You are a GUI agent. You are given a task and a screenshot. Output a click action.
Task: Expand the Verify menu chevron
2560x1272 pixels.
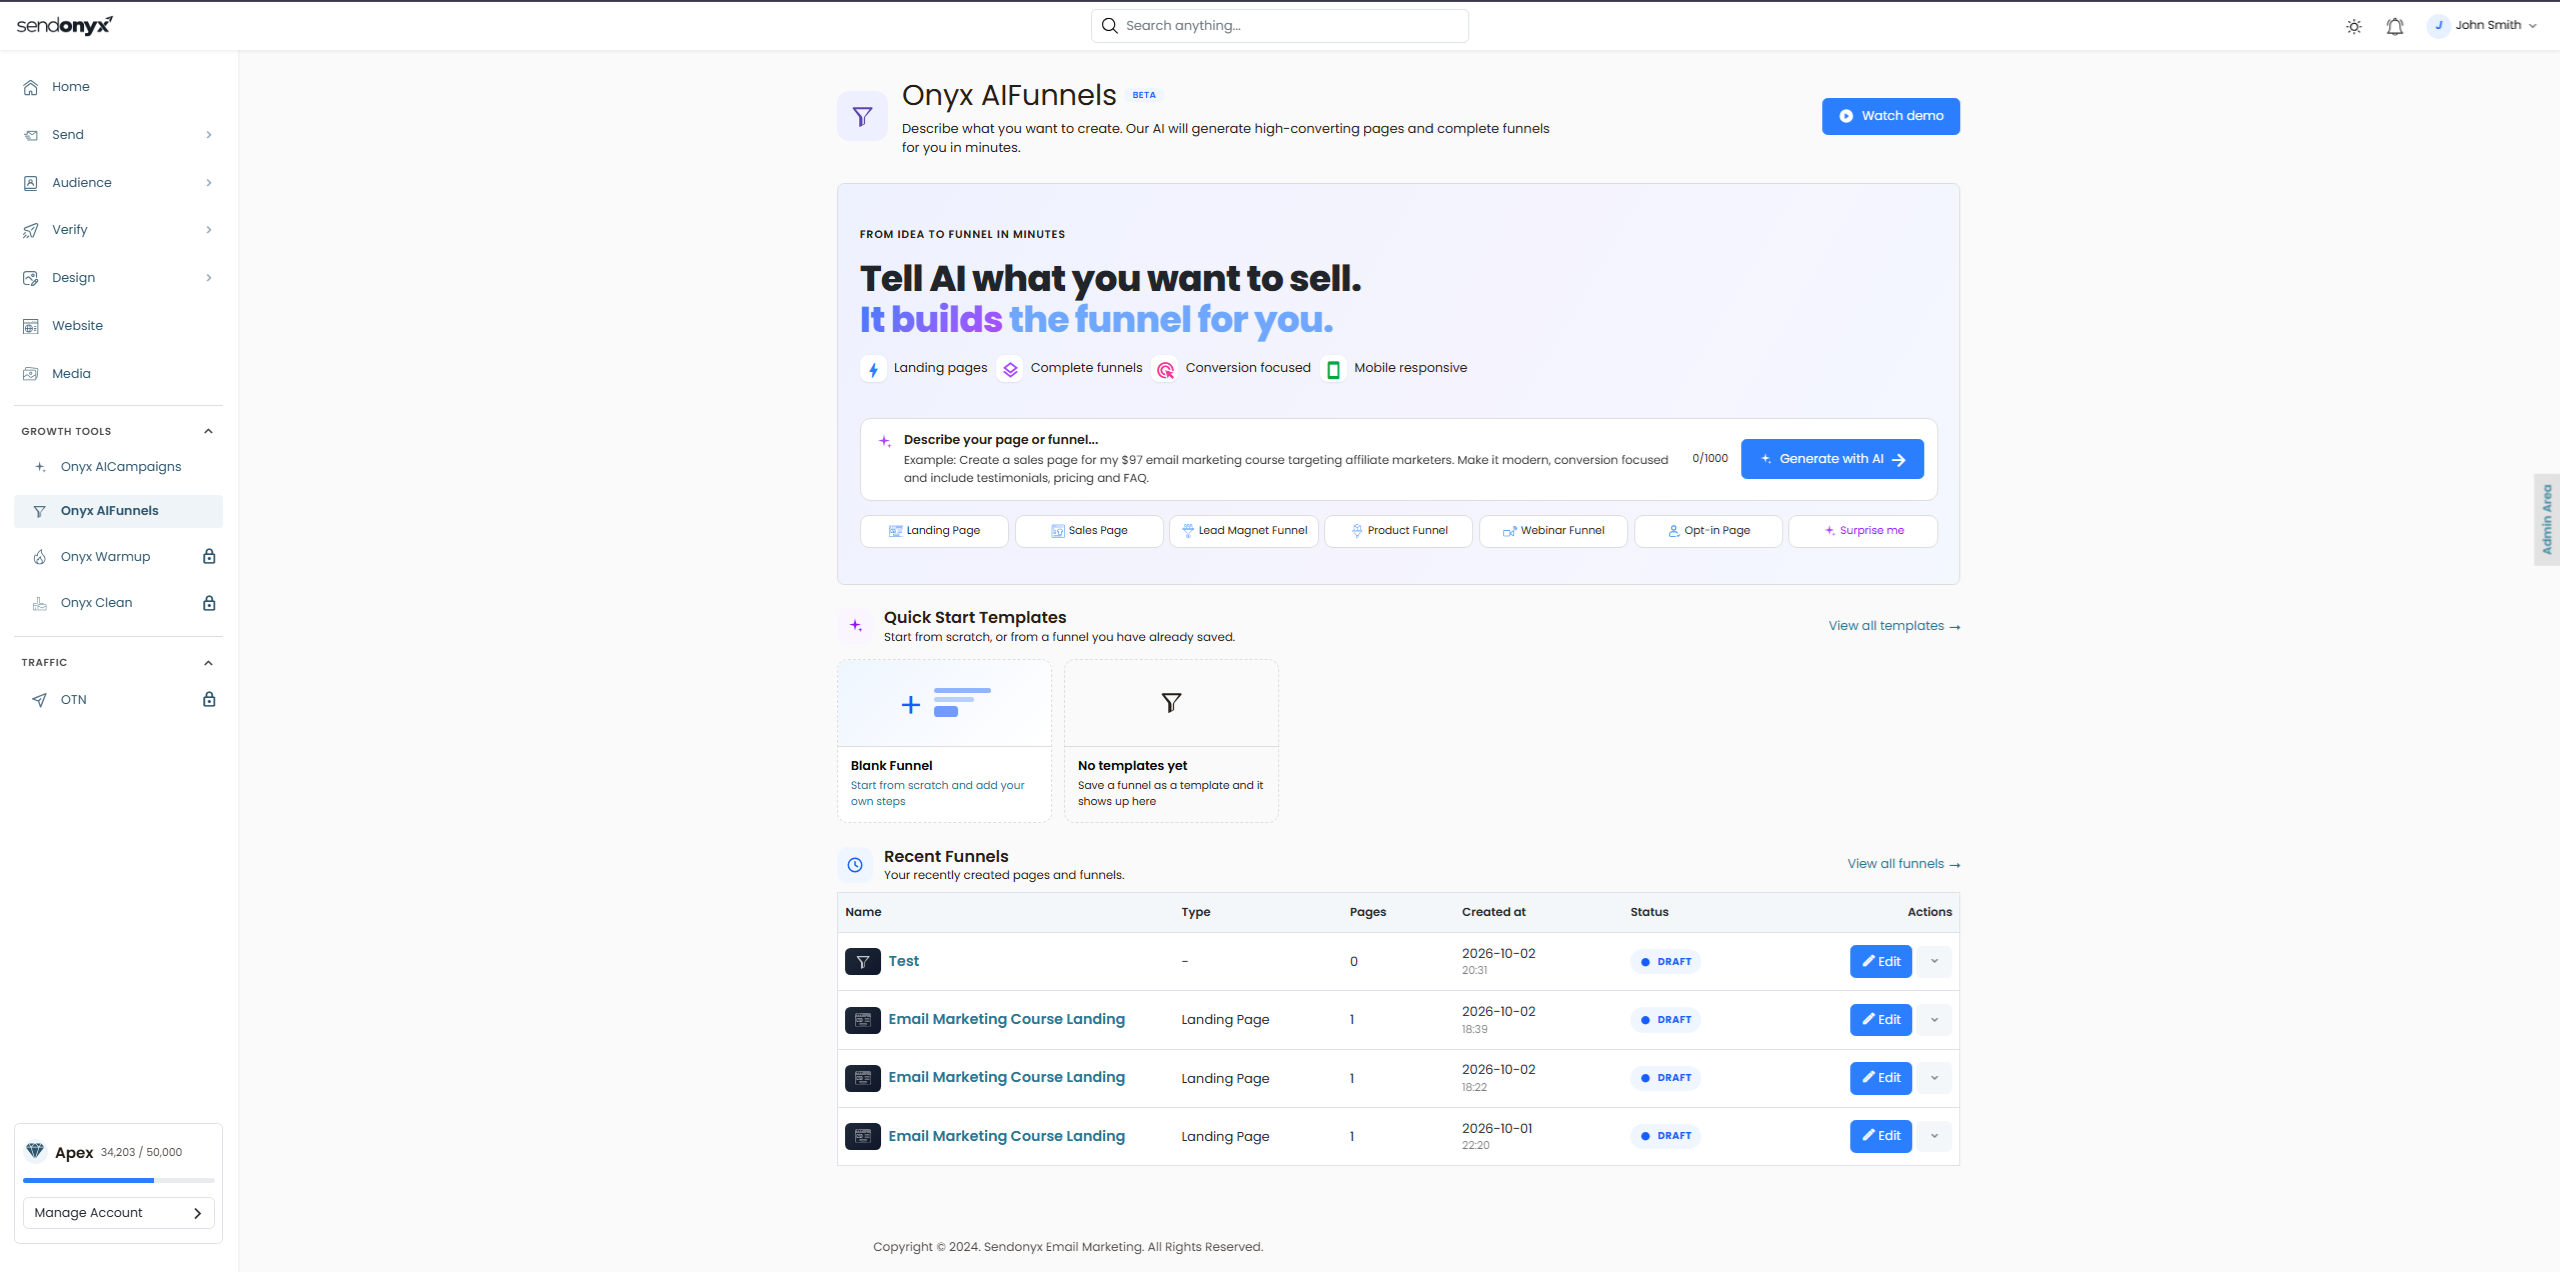(x=209, y=230)
